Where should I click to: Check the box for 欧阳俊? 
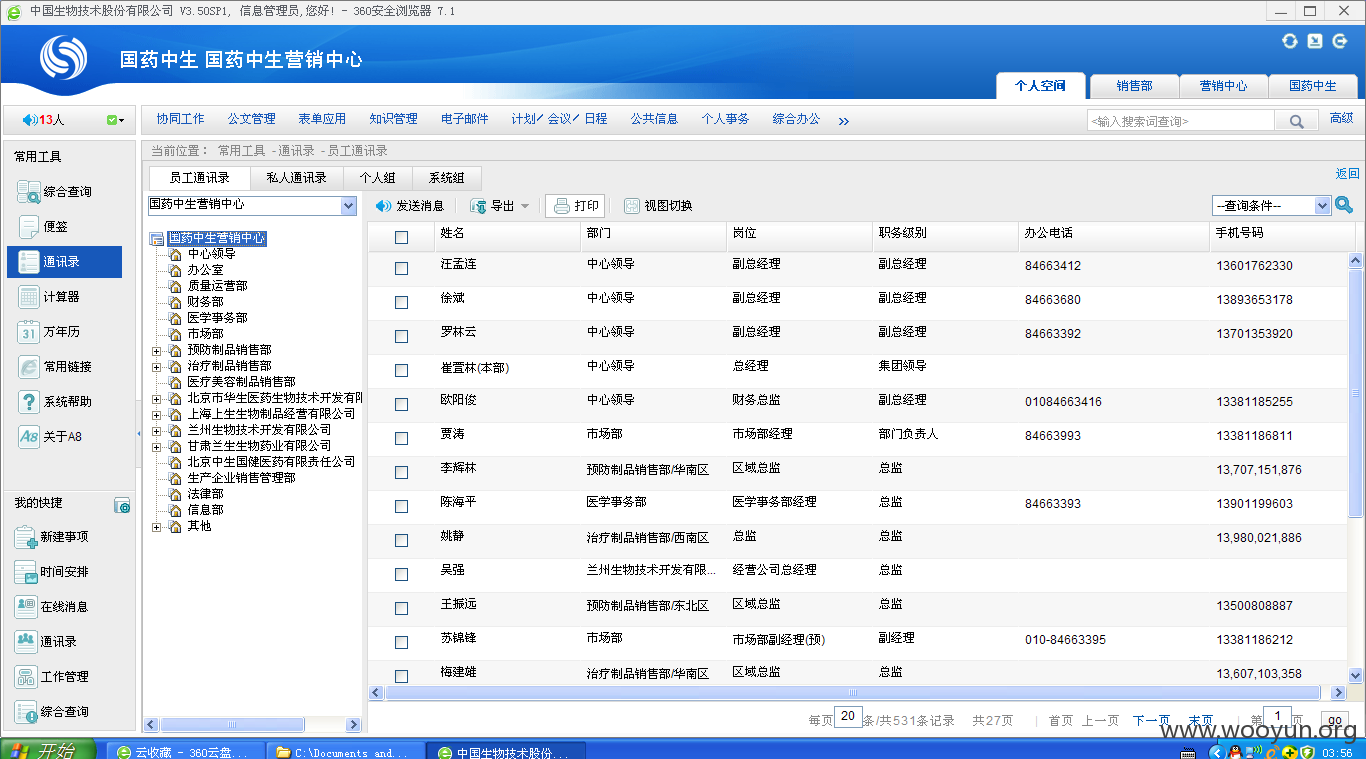pos(401,404)
